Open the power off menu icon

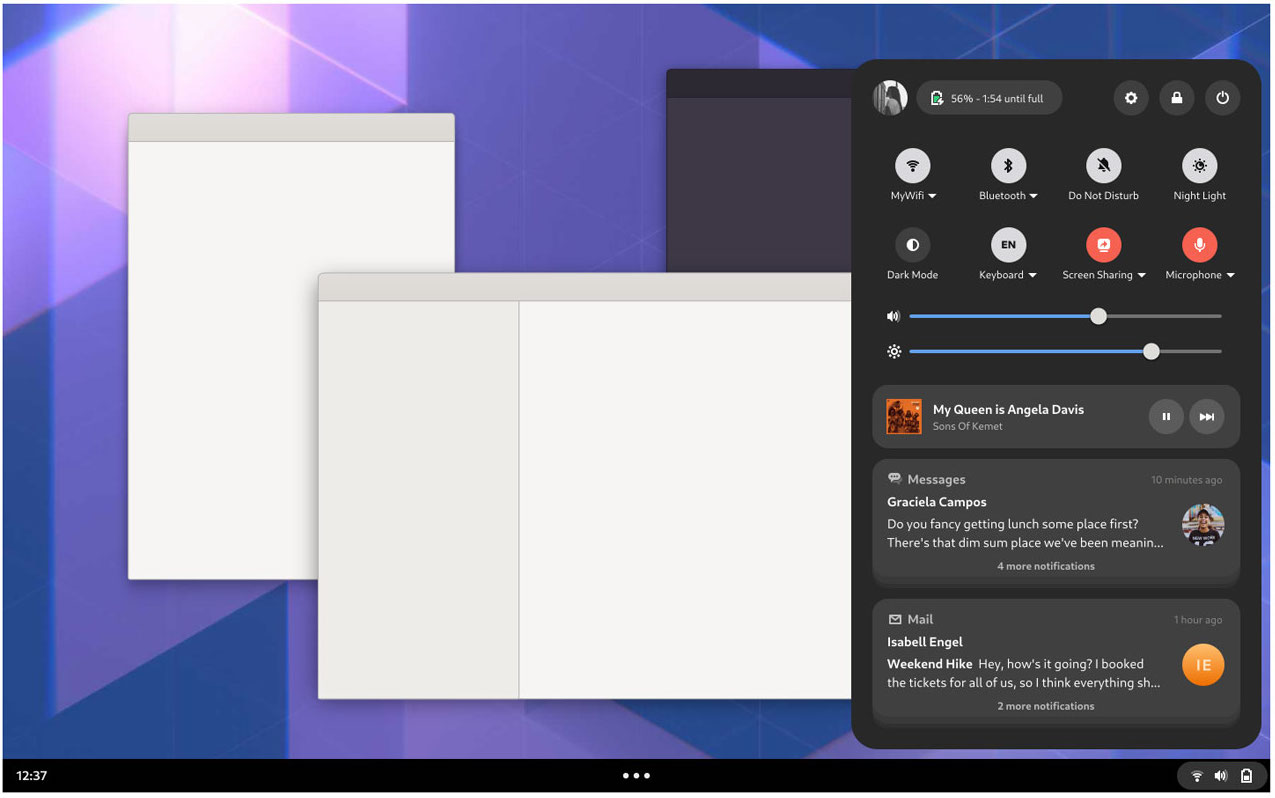point(1223,98)
